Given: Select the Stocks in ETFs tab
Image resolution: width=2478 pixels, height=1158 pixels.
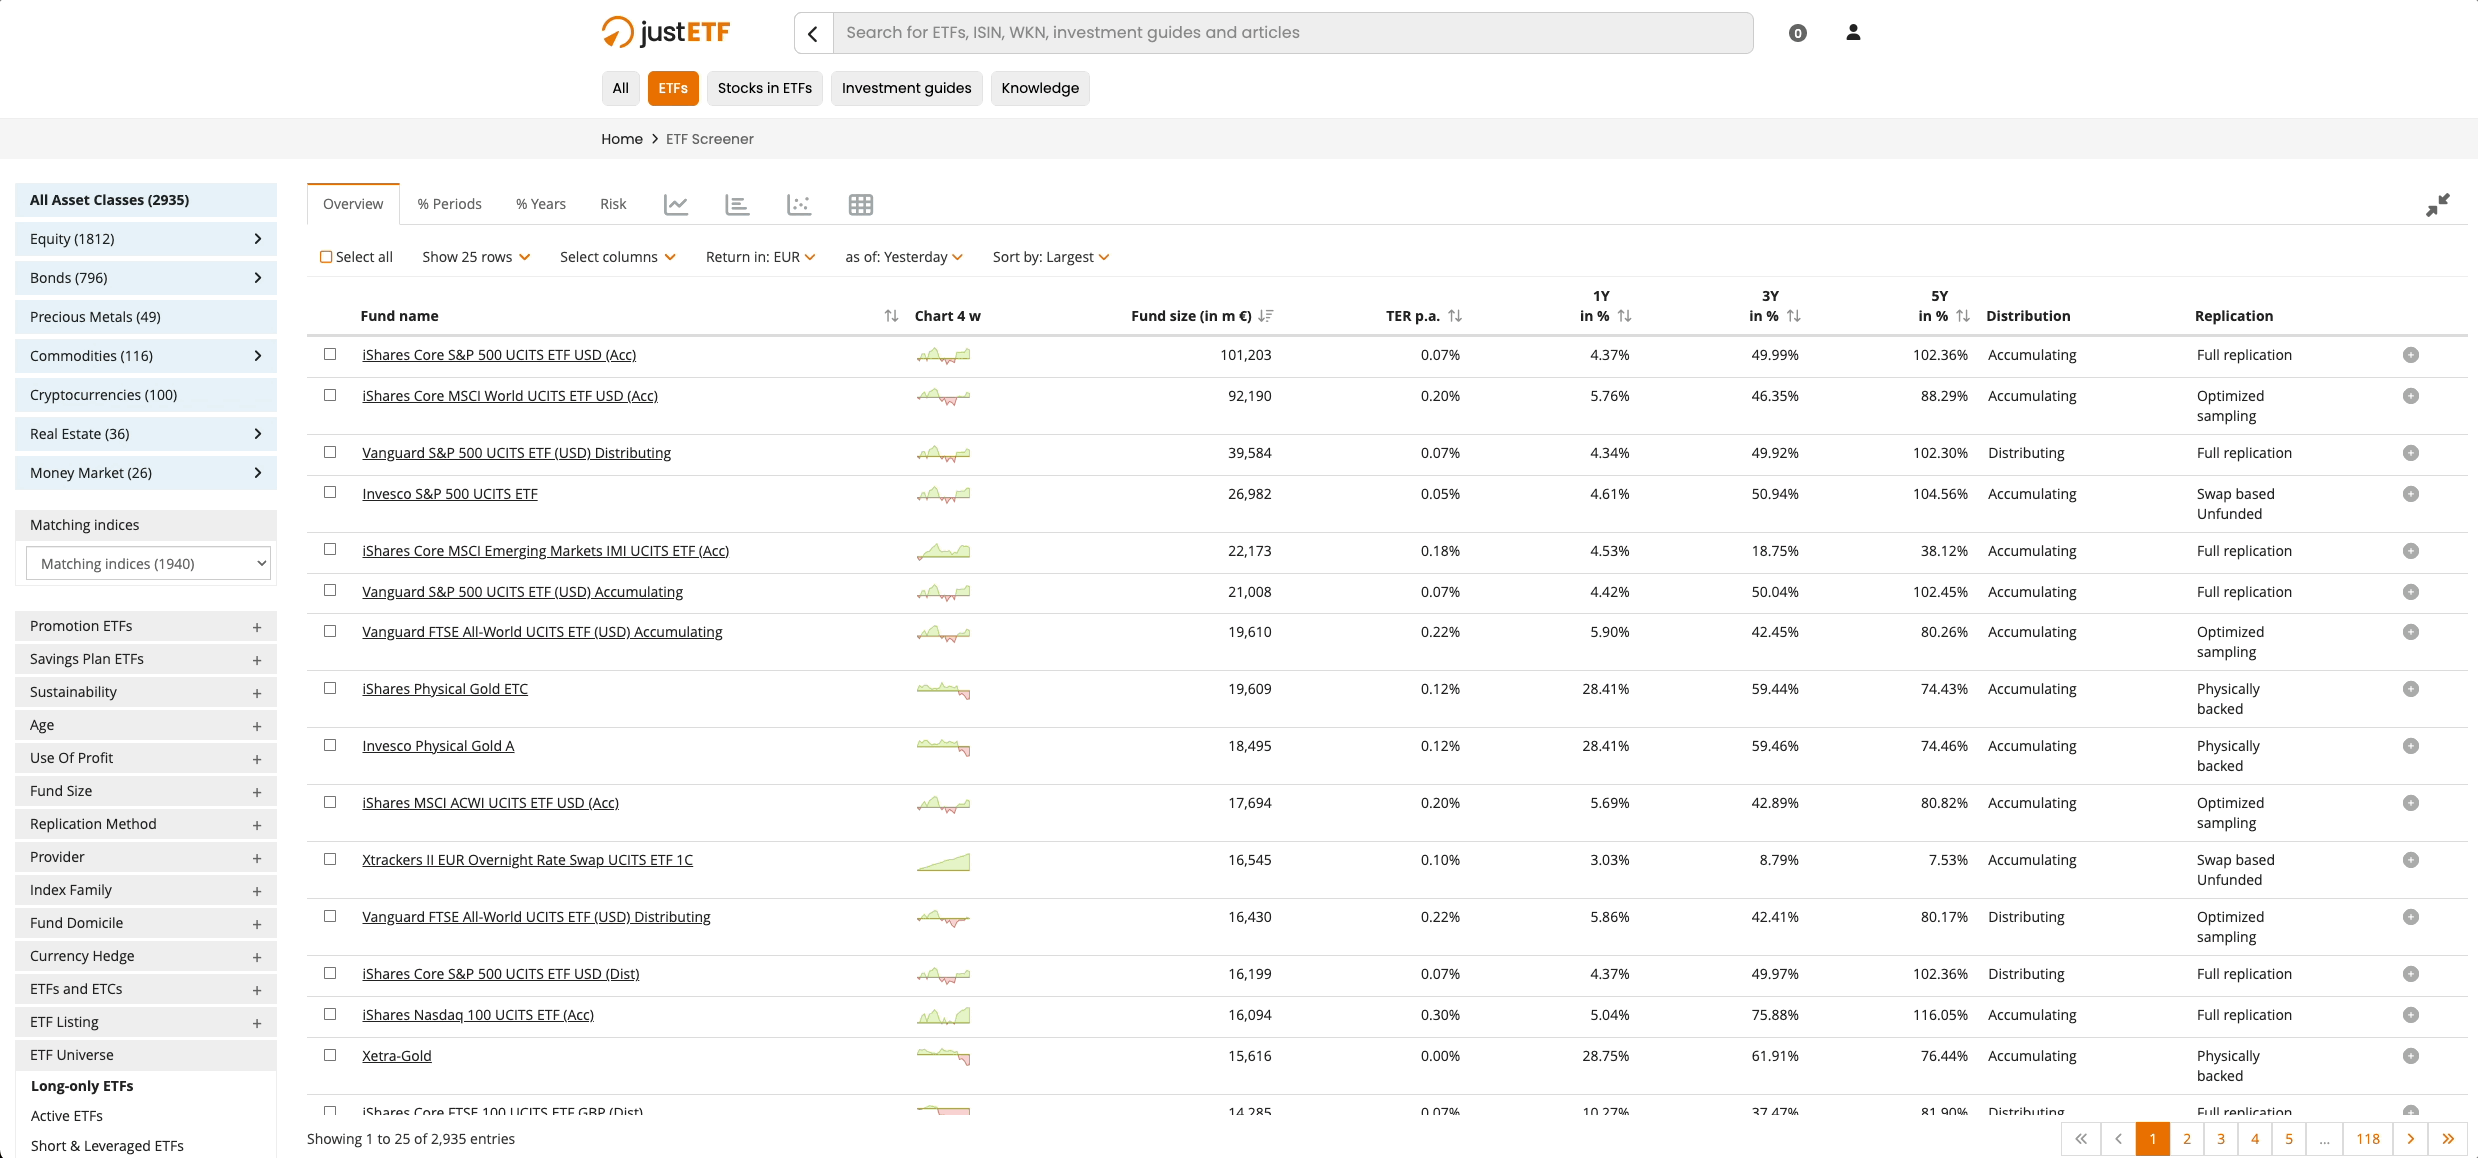Looking at the screenshot, I should [764, 88].
